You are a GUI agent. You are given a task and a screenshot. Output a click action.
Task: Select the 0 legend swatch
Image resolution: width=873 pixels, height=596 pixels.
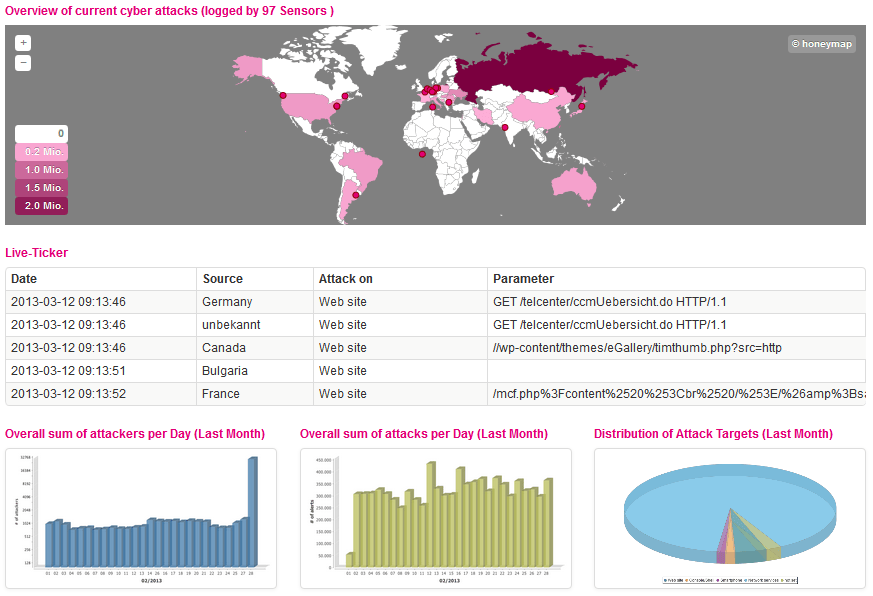click(41, 134)
